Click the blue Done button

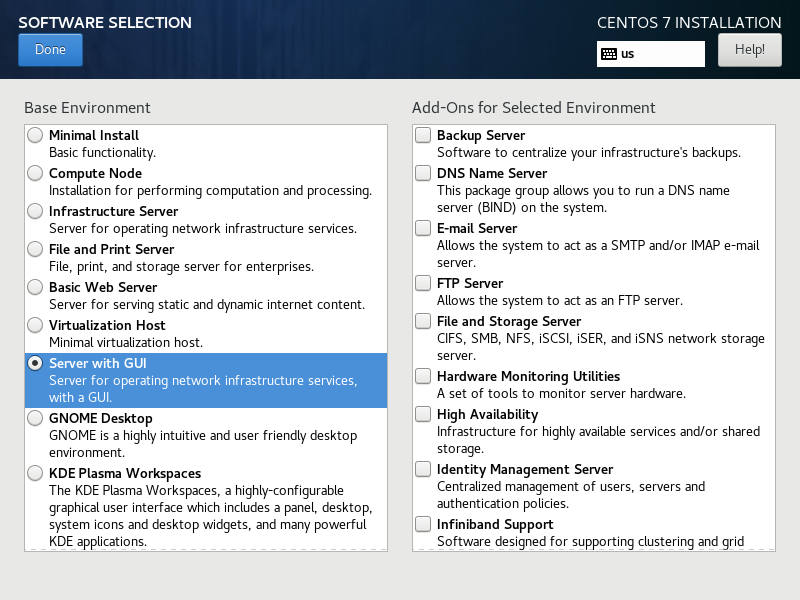tap(50, 50)
